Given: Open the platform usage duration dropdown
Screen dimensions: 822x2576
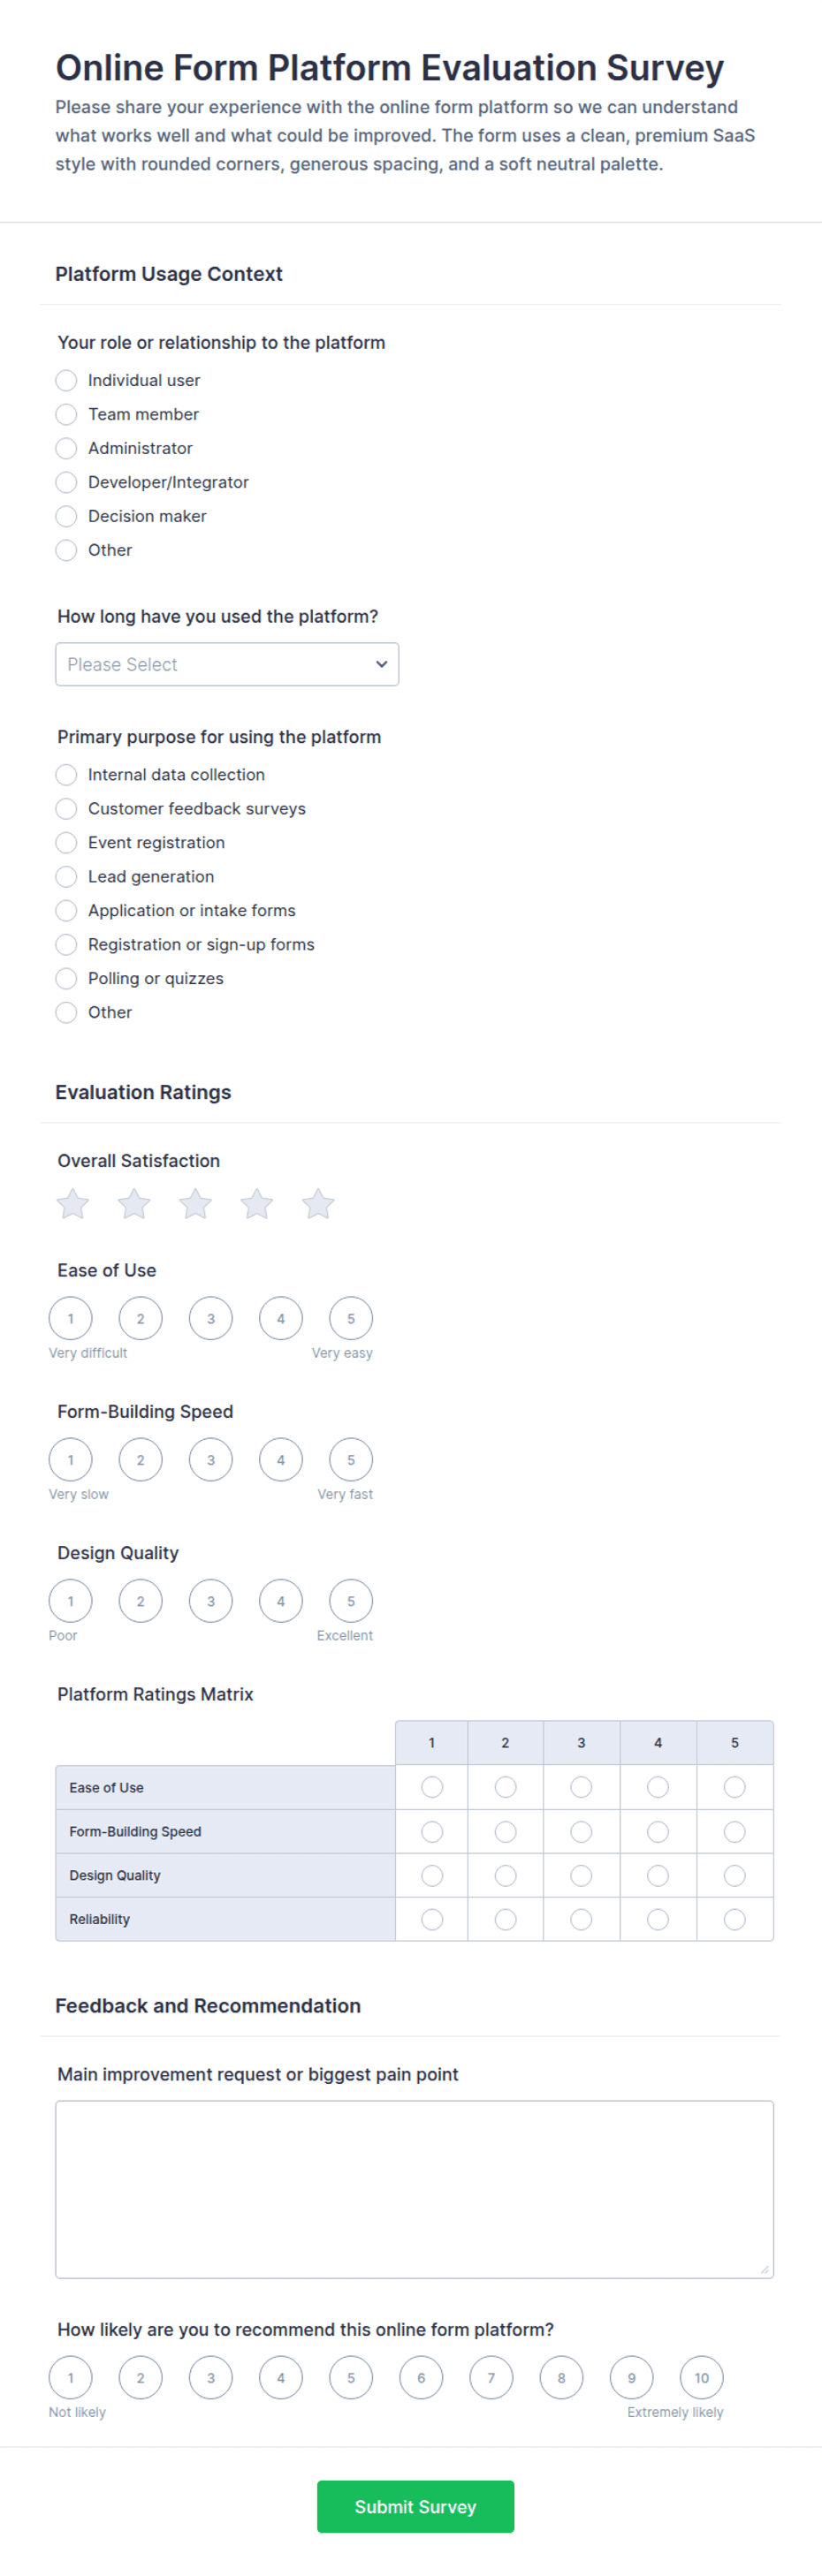Looking at the screenshot, I should pyautogui.click(x=227, y=664).
